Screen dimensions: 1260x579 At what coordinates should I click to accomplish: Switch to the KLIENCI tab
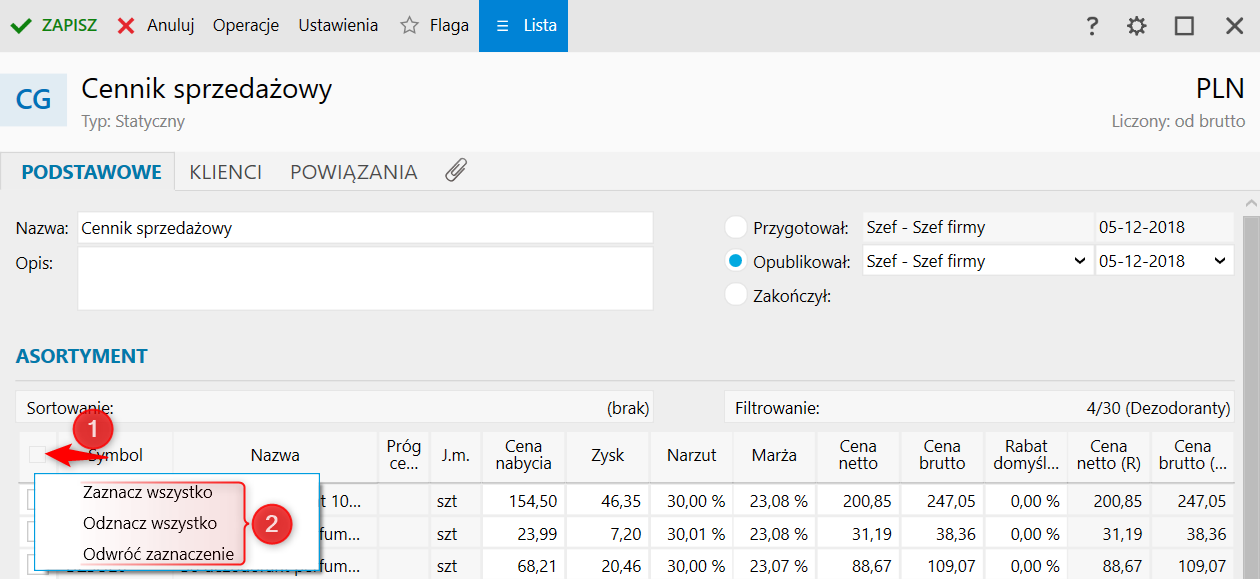[x=226, y=172]
